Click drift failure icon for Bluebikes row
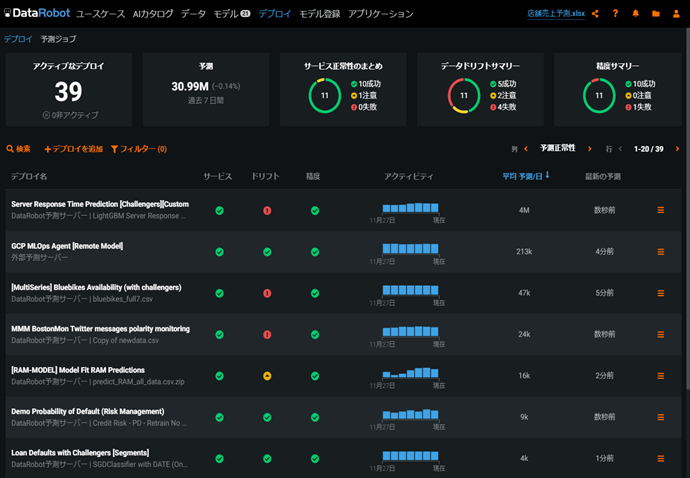Viewport: 690px width, 478px height. point(267,293)
